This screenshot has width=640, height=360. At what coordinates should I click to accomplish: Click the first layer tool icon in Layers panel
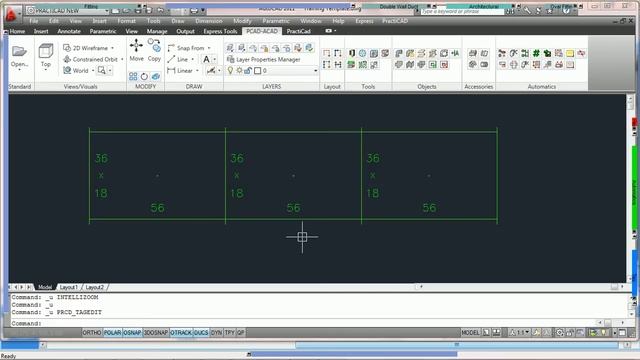click(x=230, y=48)
